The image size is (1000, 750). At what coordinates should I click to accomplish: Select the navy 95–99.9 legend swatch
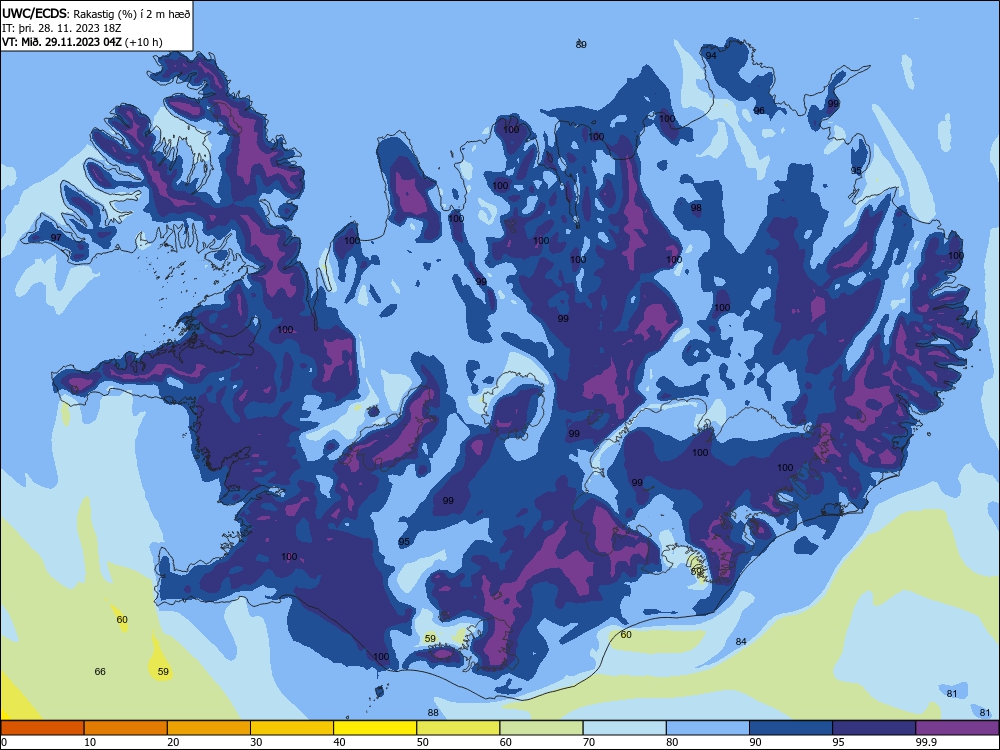click(874, 728)
